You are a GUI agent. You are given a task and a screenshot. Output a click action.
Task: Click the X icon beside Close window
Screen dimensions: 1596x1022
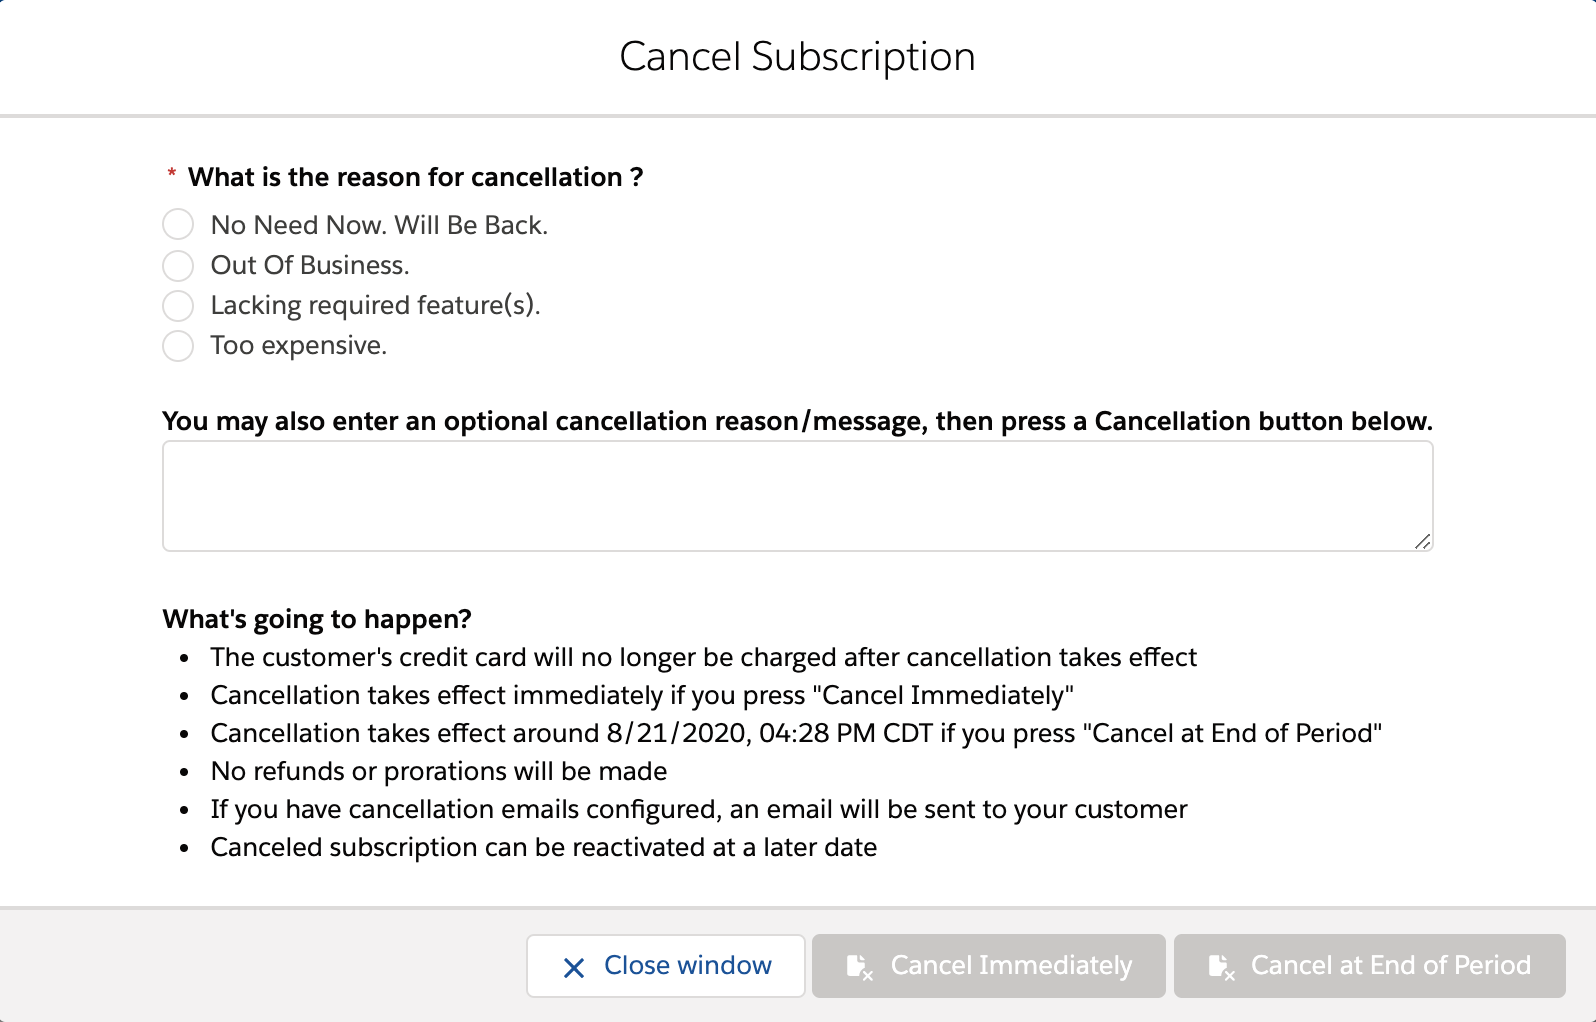(574, 967)
